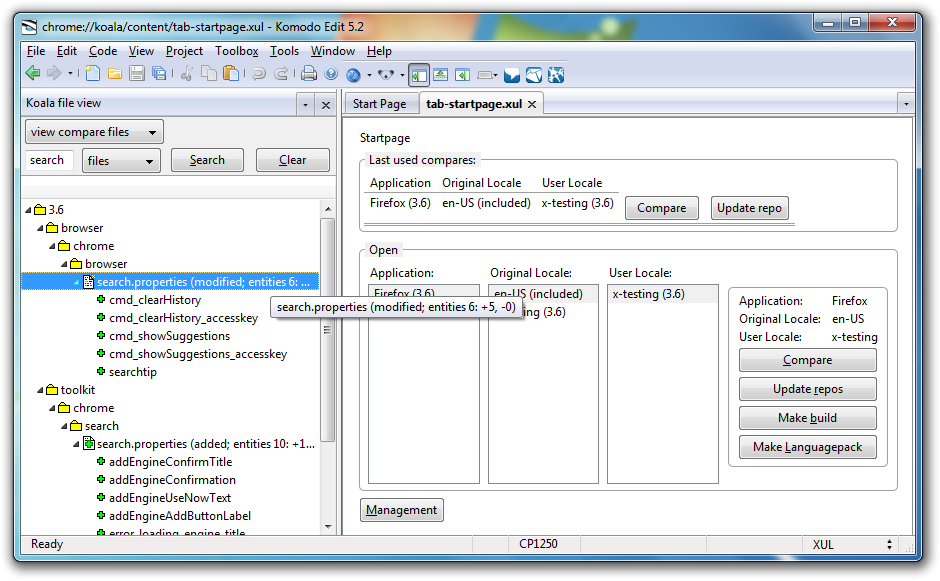This screenshot has height=581, width=940.
Task: Open the dropdown arrow beside the globe icon
Action: point(369,75)
